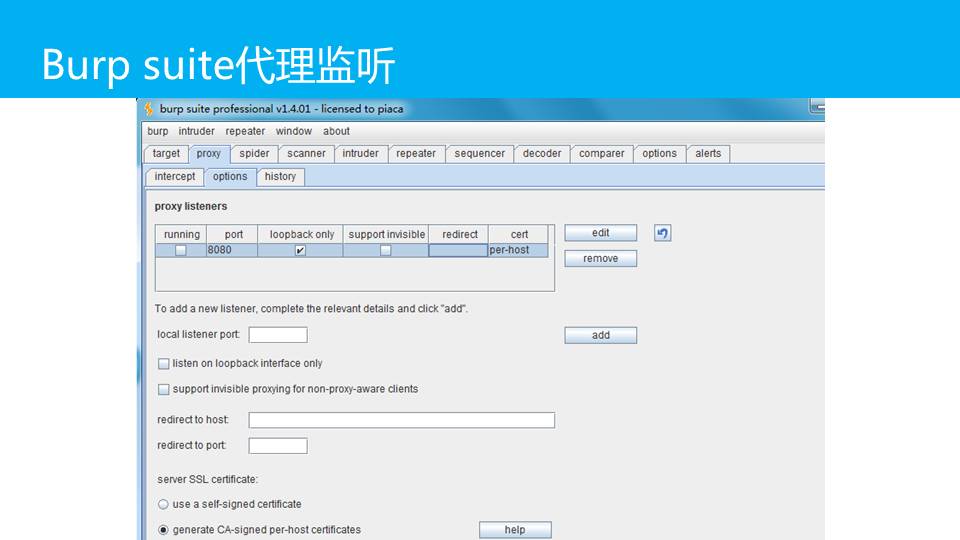Click the Burp Suite logo in title bar
The height and width of the screenshot is (540, 960).
click(x=149, y=109)
